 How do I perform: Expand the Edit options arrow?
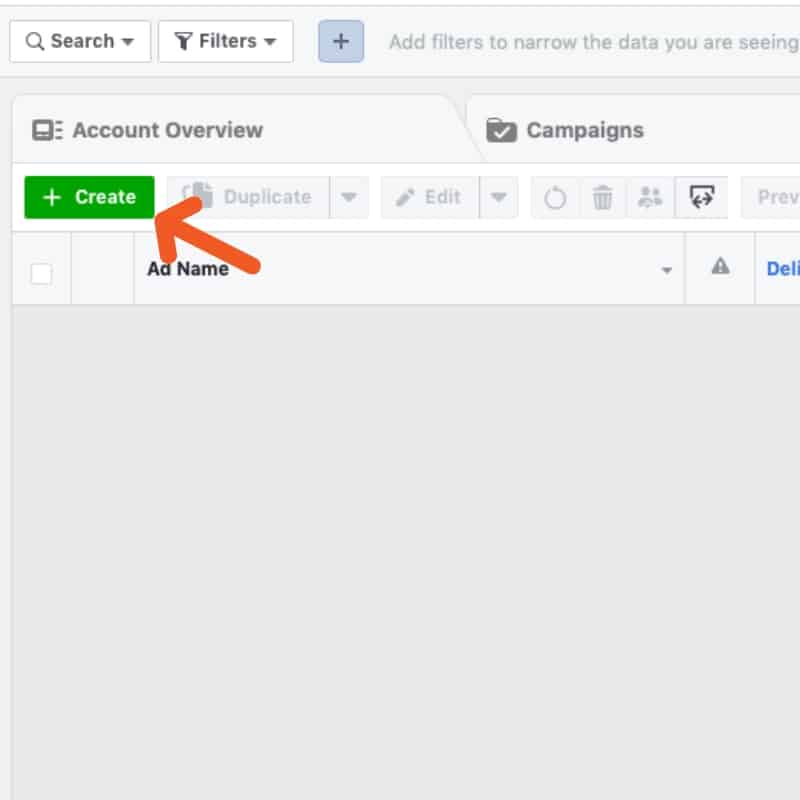coord(498,197)
